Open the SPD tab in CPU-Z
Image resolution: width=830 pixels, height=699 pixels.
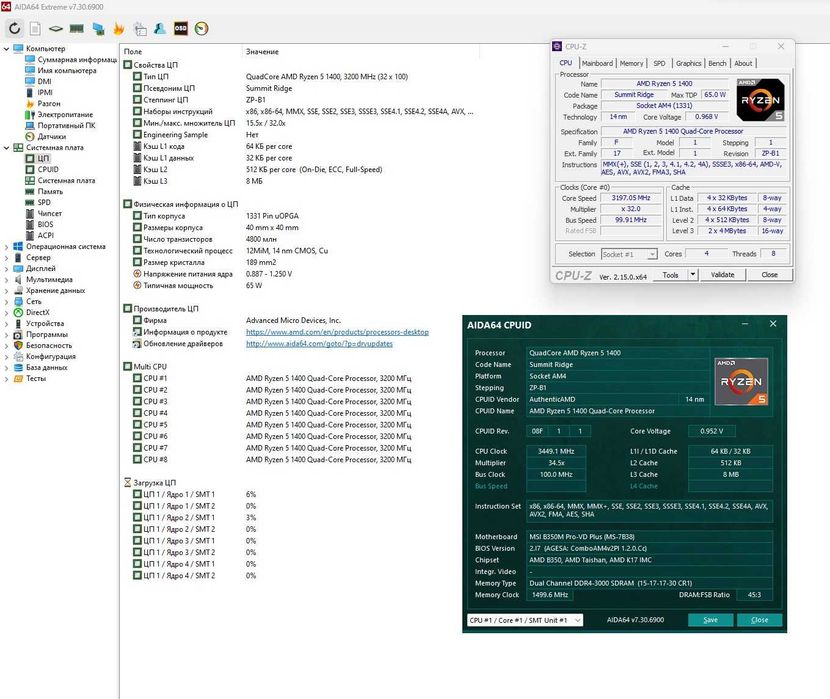[659, 63]
